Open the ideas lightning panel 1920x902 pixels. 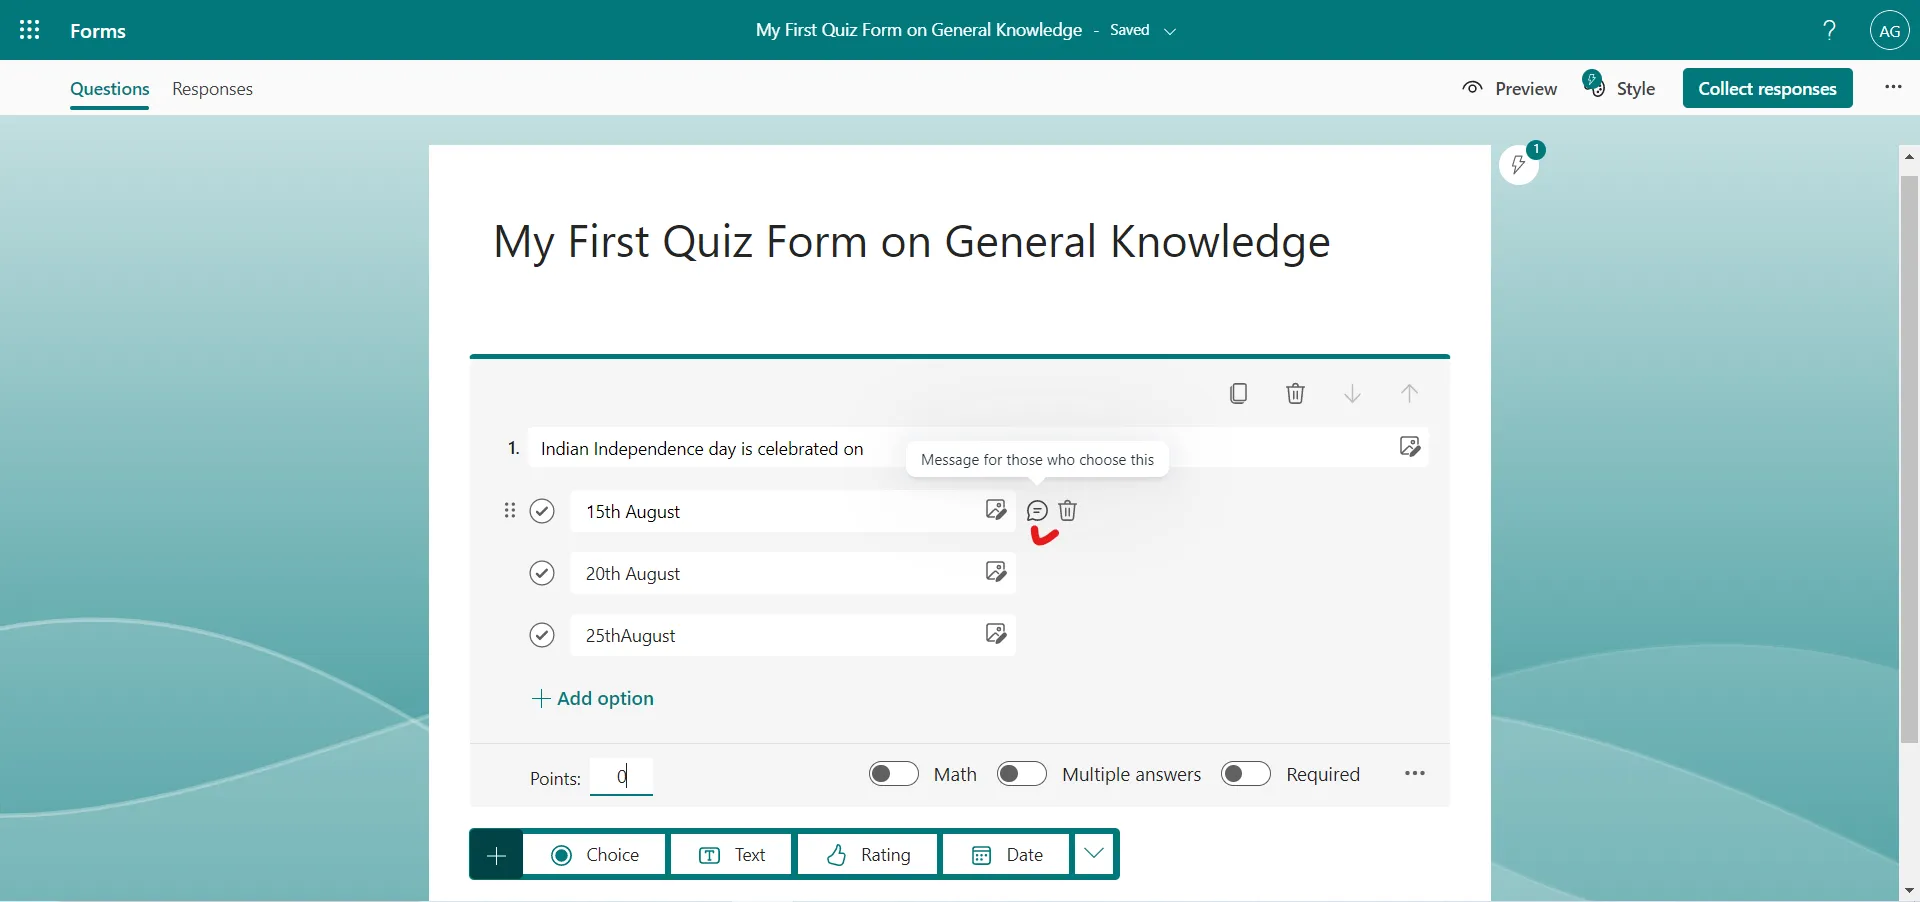(x=1519, y=166)
